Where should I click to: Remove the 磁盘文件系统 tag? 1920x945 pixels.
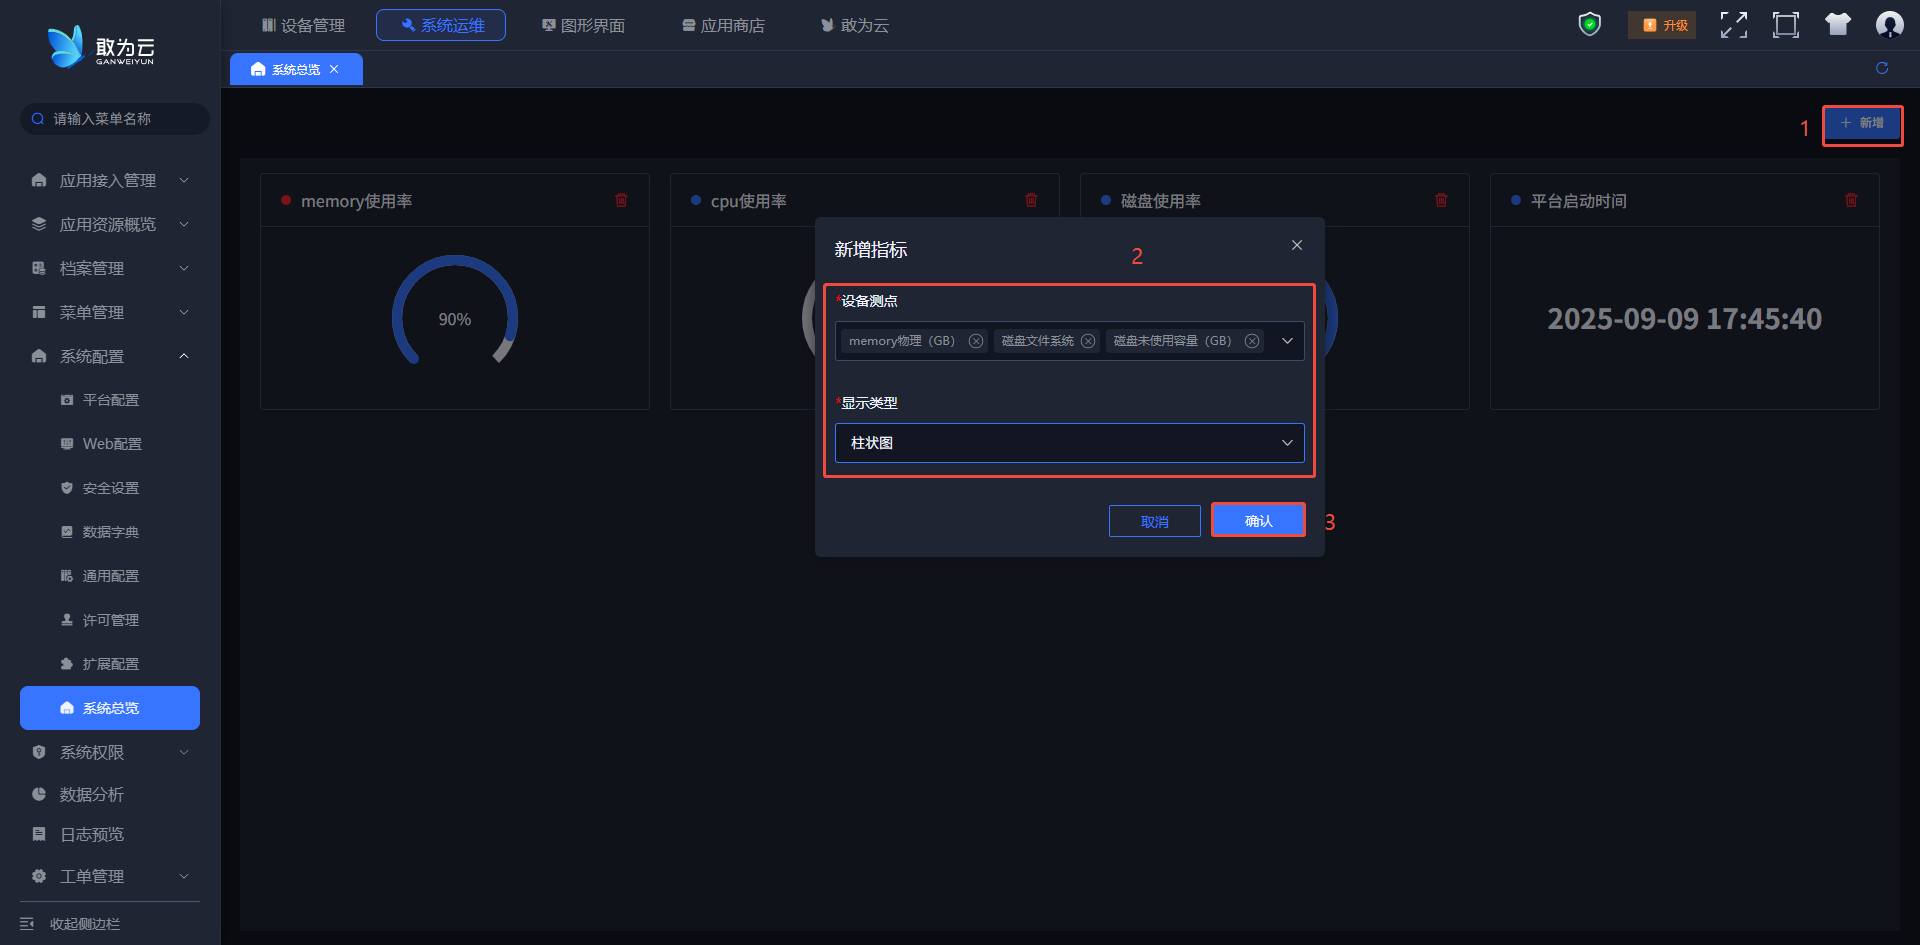coord(1088,341)
